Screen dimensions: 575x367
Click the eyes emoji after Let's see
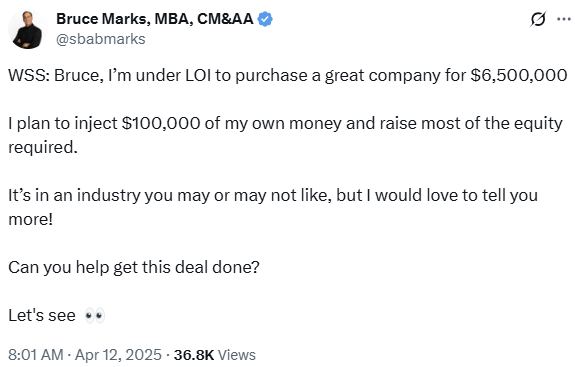point(95,315)
